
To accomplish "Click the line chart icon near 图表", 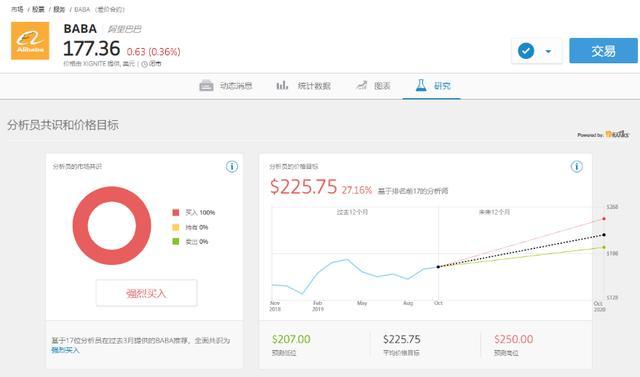I will (x=362, y=85).
